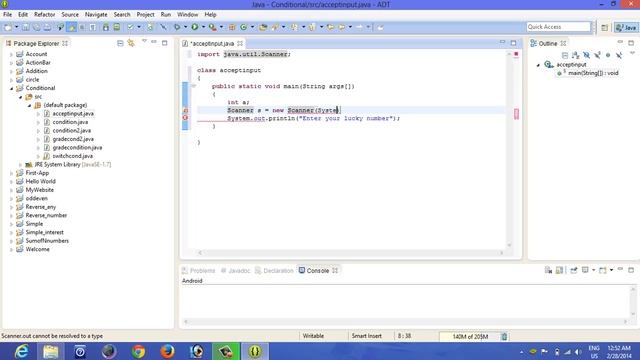Toggle Hide Fields in Outline

pyautogui.click(x=587, y=55)
